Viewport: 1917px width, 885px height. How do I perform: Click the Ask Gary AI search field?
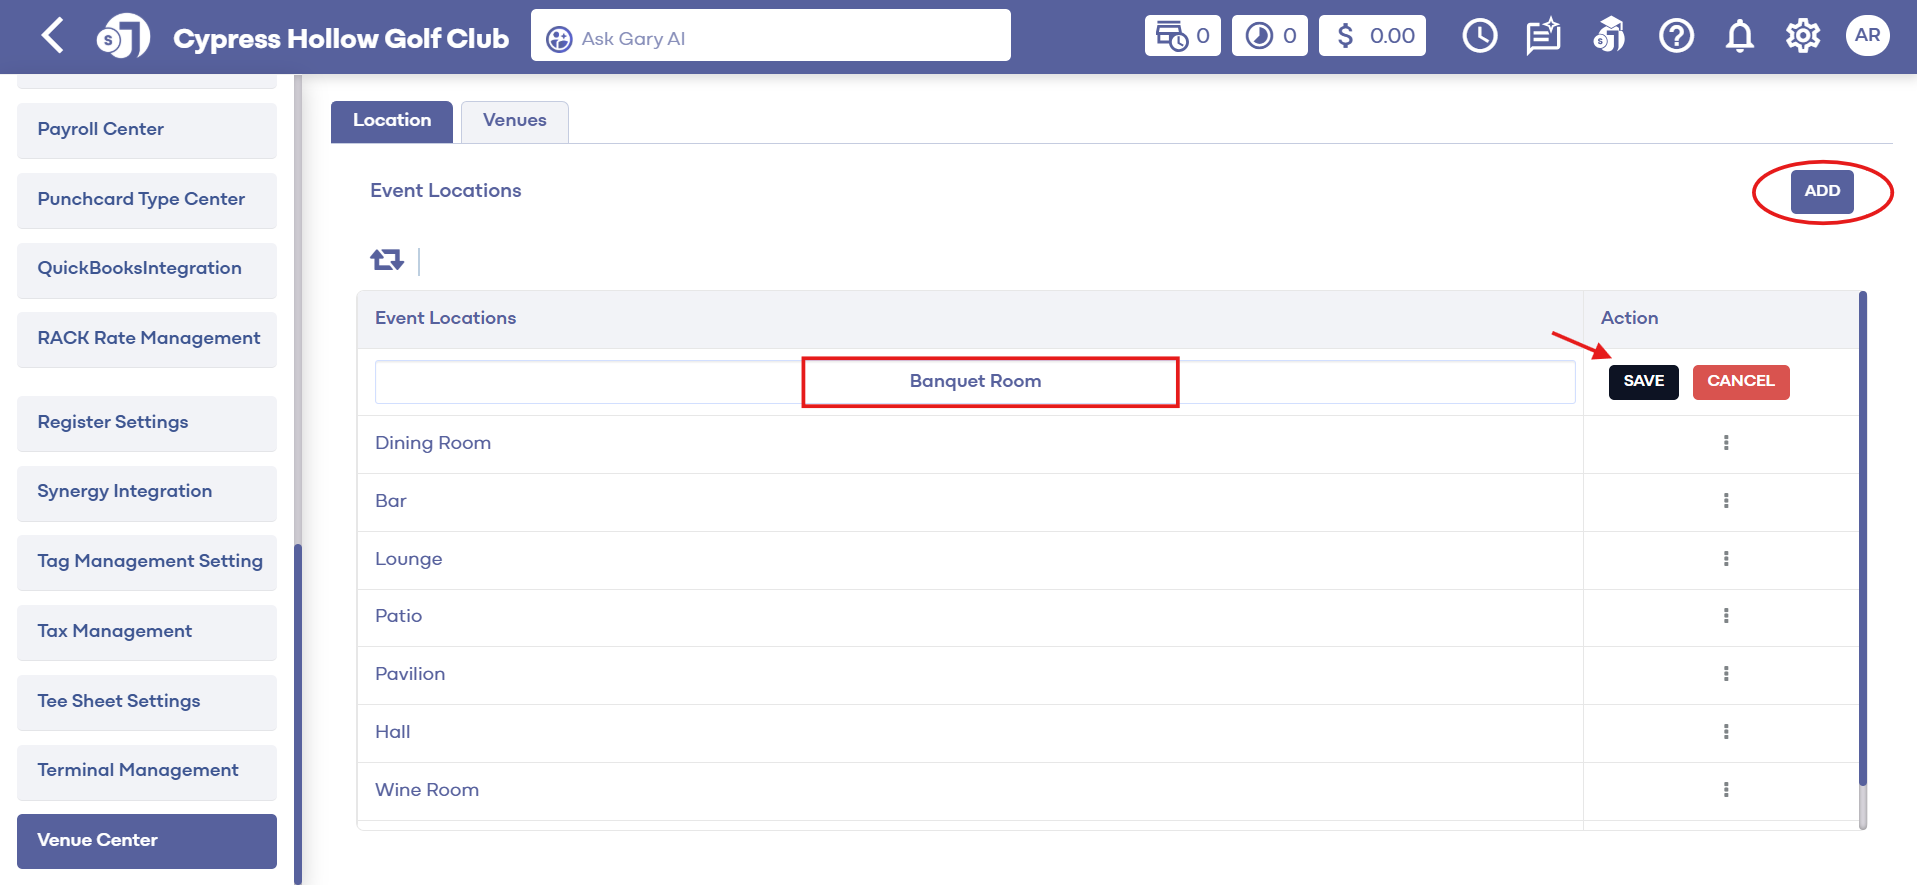tap(770, 38)
